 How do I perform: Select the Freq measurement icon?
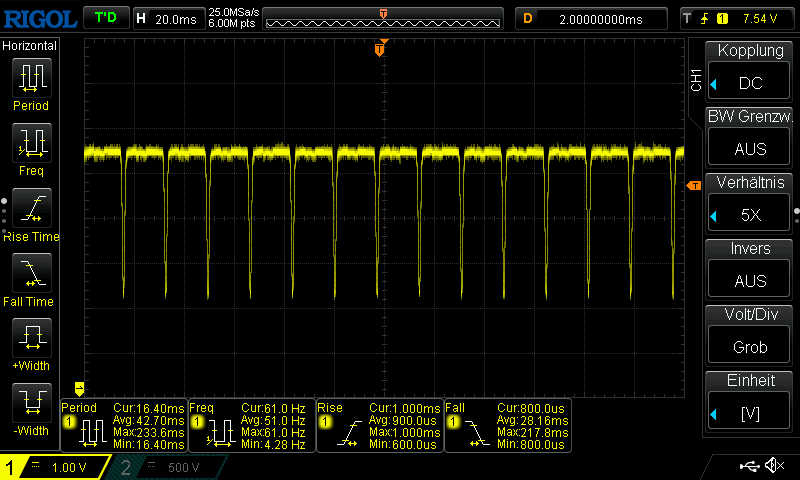pyautogui.click(x=31, y=144)
